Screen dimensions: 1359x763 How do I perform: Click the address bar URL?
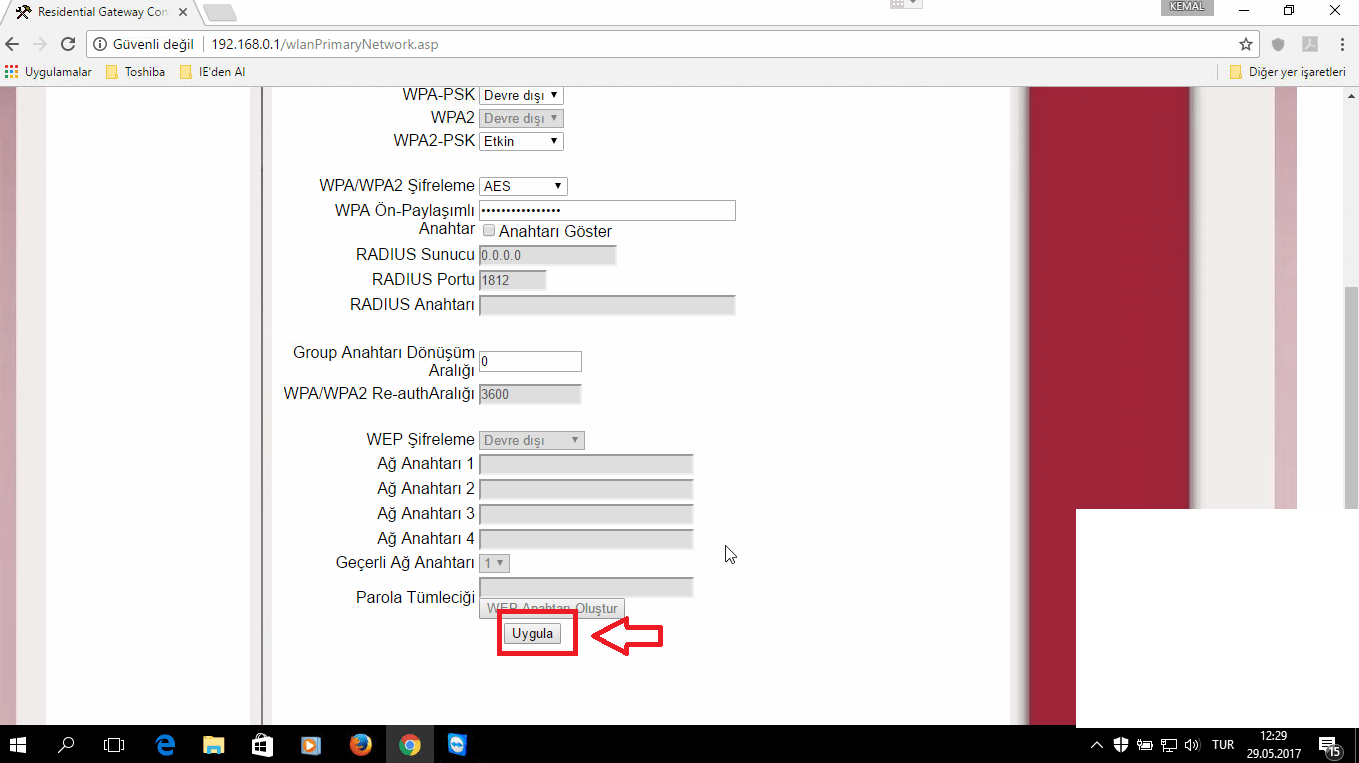pos(324,45)
